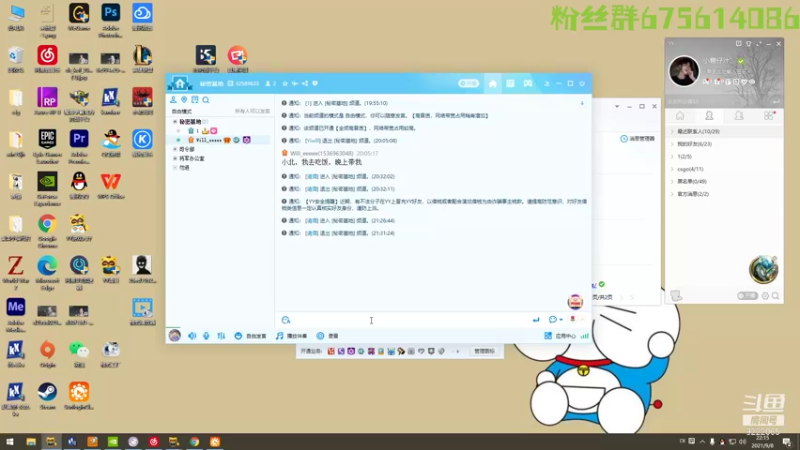Start recording with the 录音 button
Viewport: 800px width, 450px height.
(327, 336)
